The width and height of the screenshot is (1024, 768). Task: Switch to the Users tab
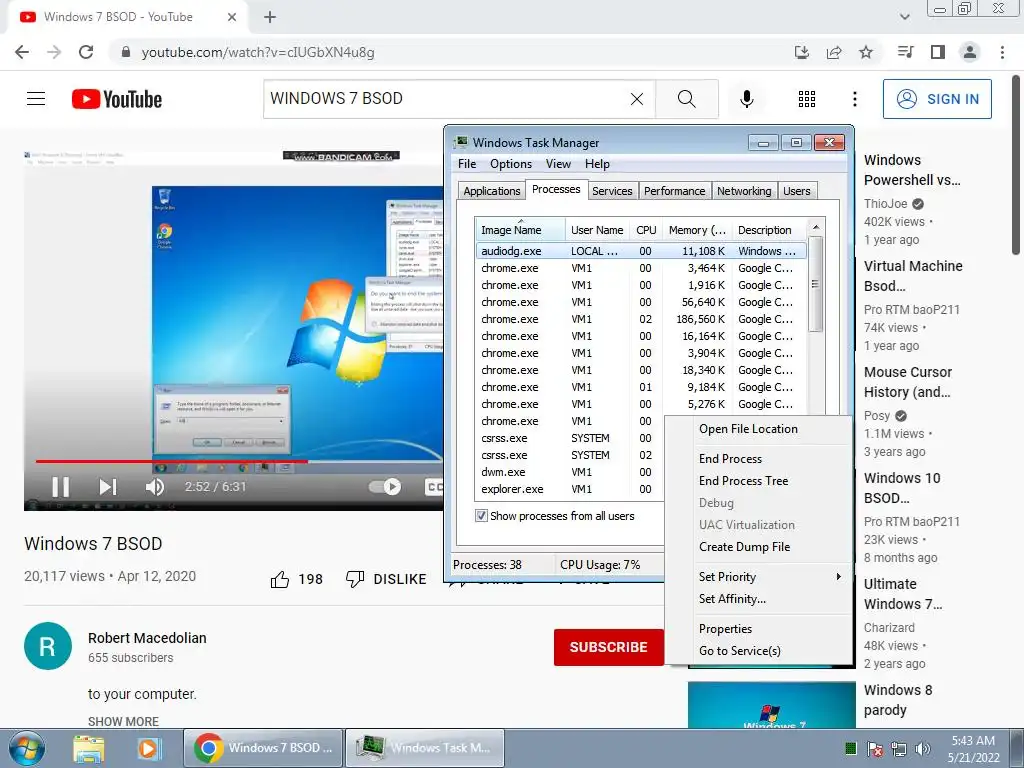tap(797, 191)
